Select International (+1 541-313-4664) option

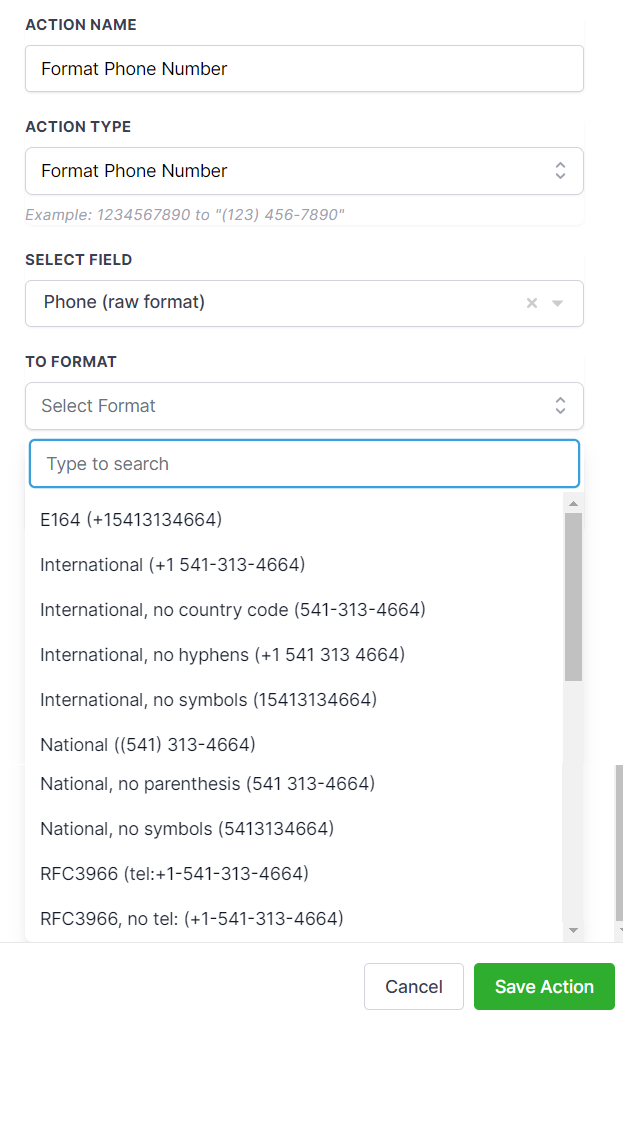tap(293, 565)
